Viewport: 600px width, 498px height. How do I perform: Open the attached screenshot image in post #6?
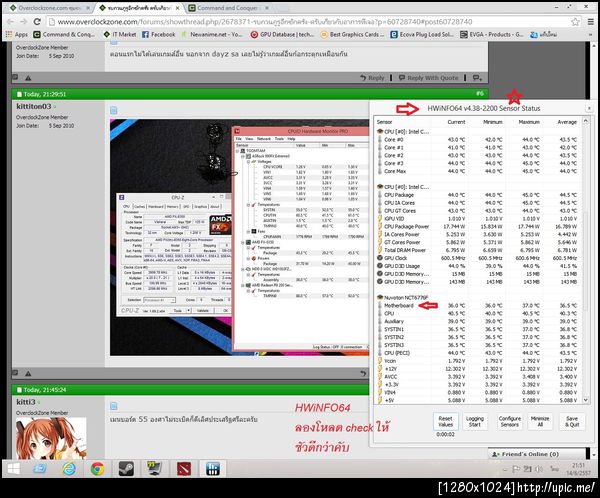click(x=240, y=237)
